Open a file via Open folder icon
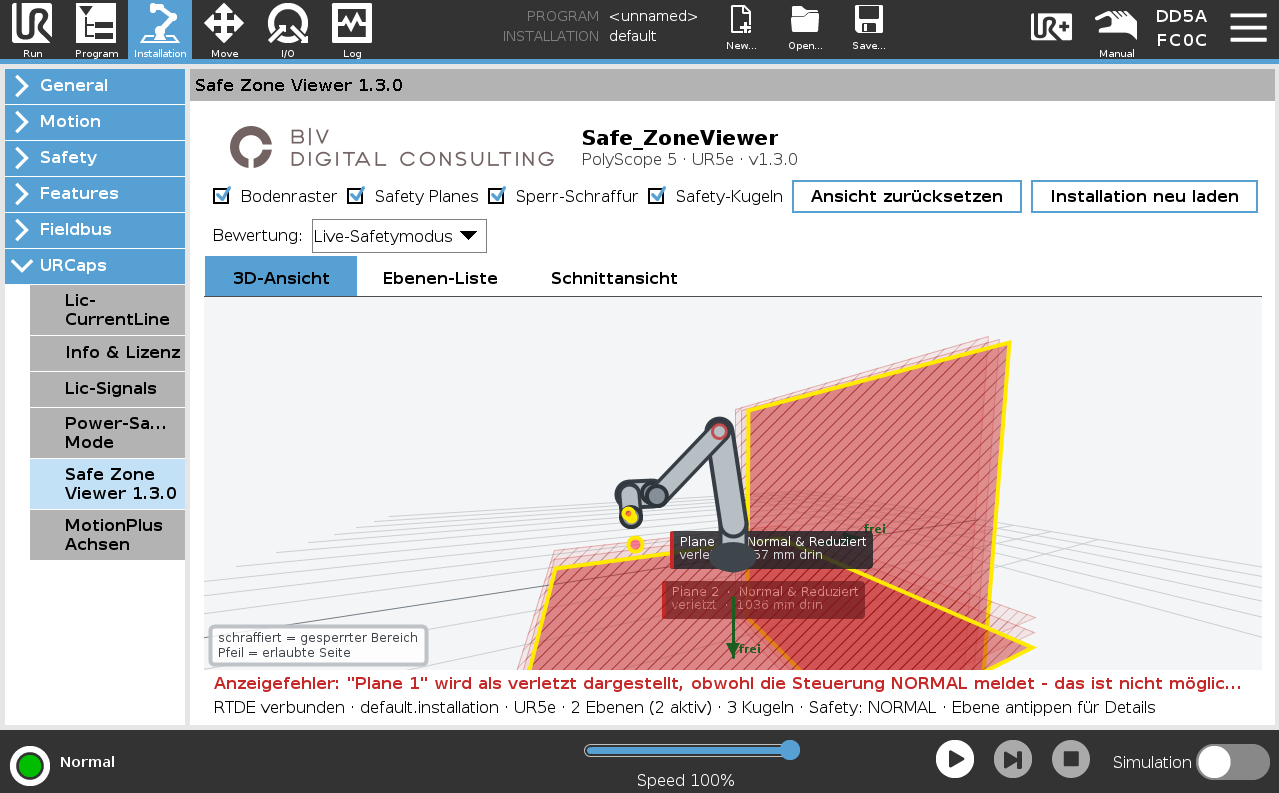The height and width of the screenshot is (793, 1279). (x=805, y=28)
